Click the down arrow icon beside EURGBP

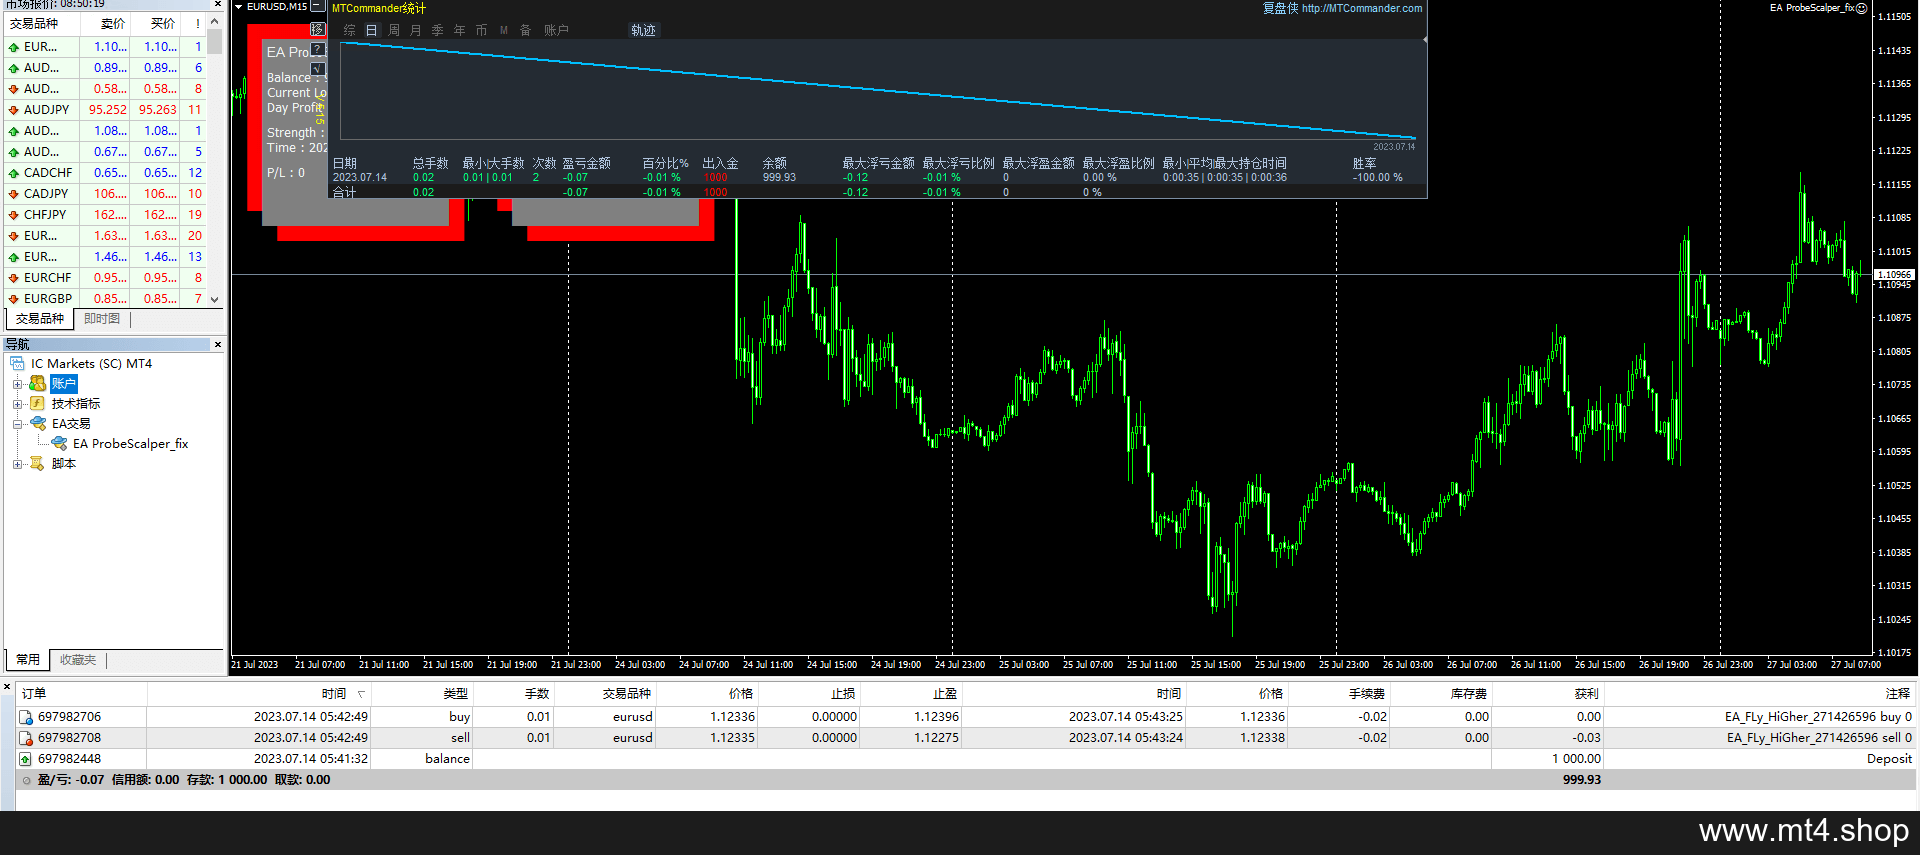click(14, 299)
